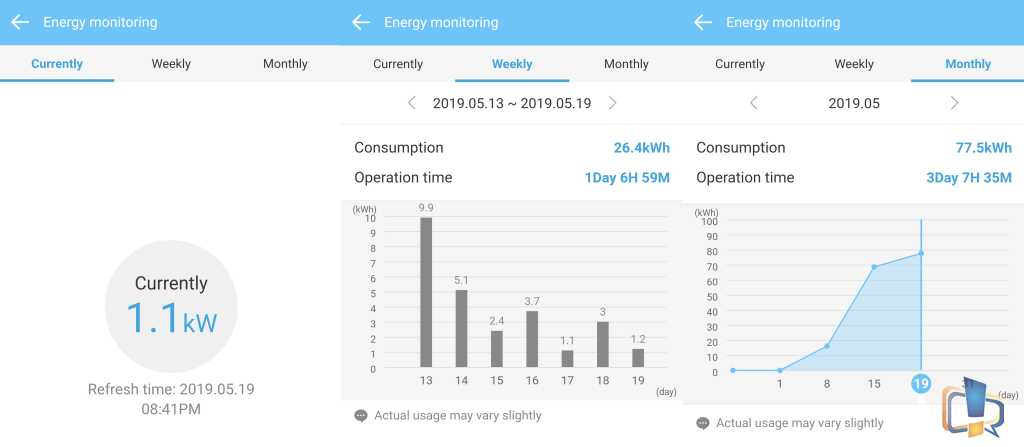Screen dimensions: 1024x447
Task: Select highlighted day 19 marker on monthly chart
Action: [921, 383]
